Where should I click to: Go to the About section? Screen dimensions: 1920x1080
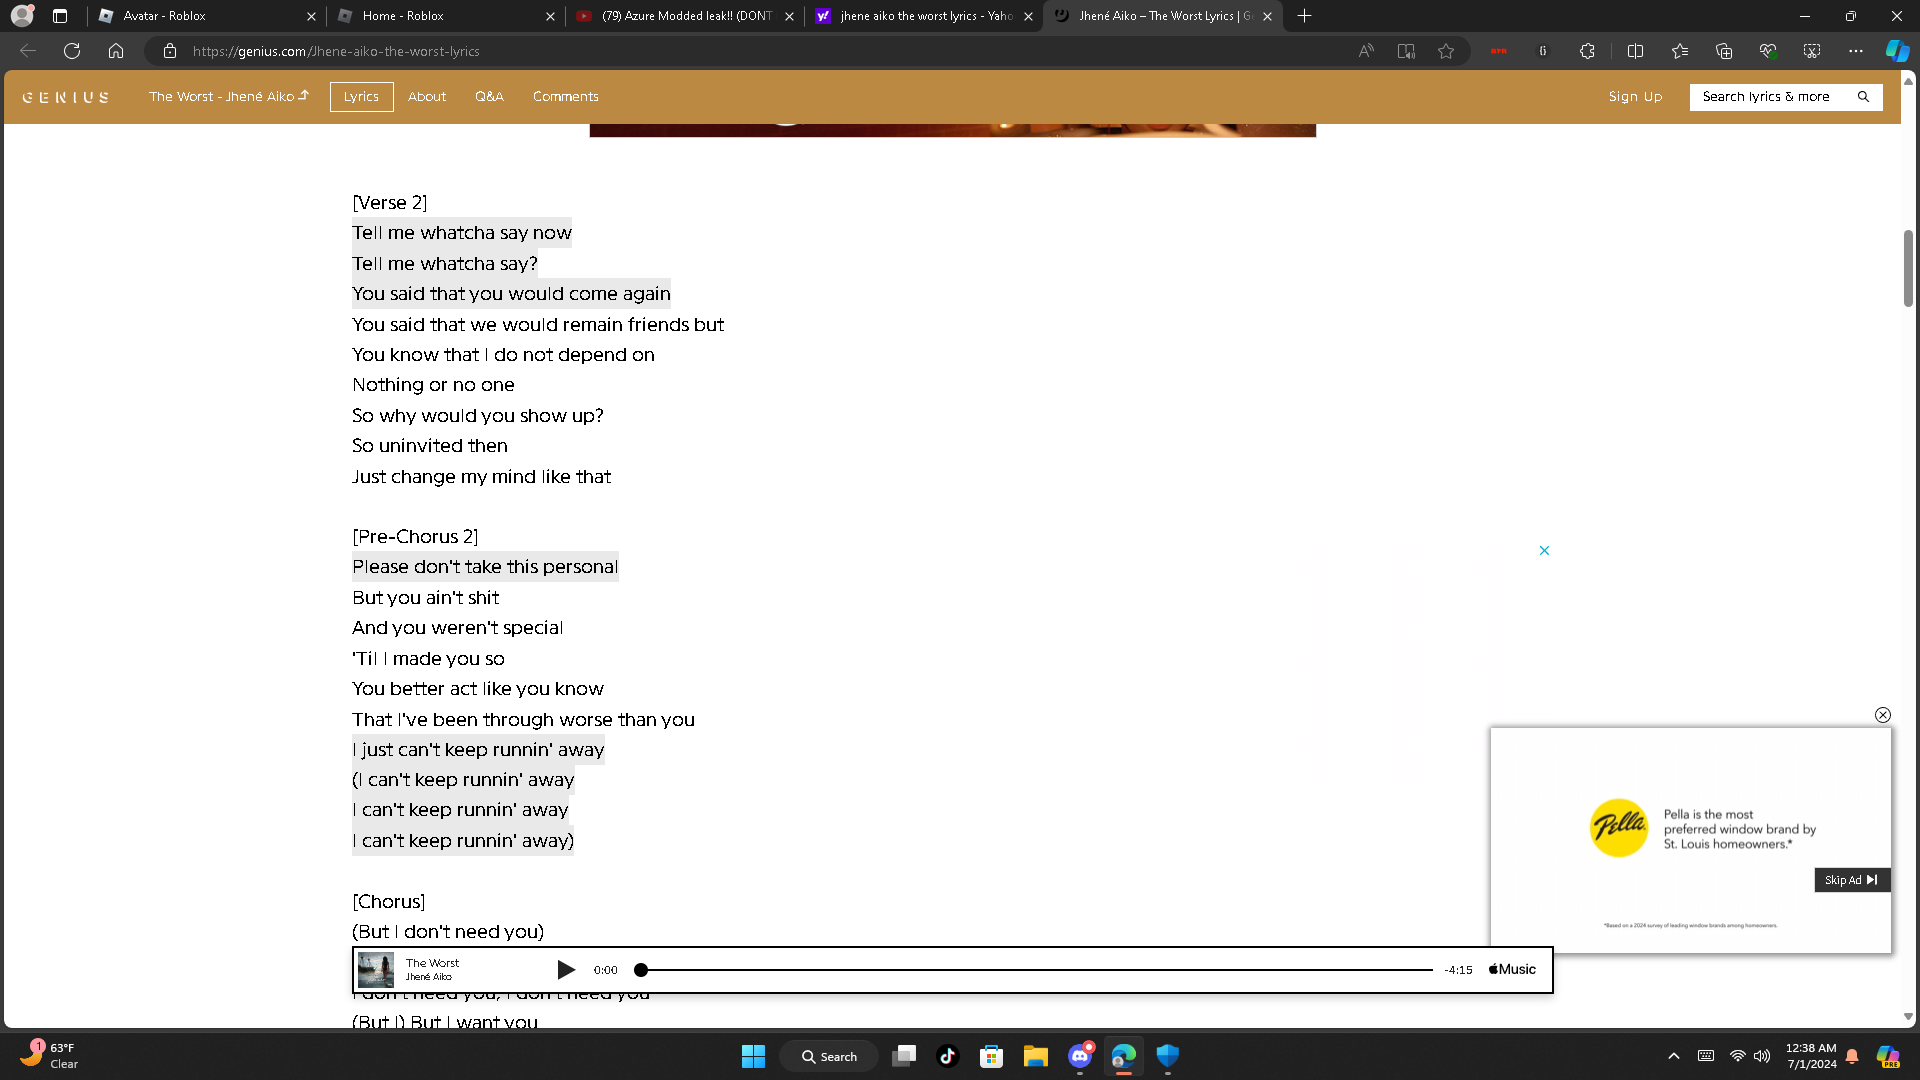427,97
